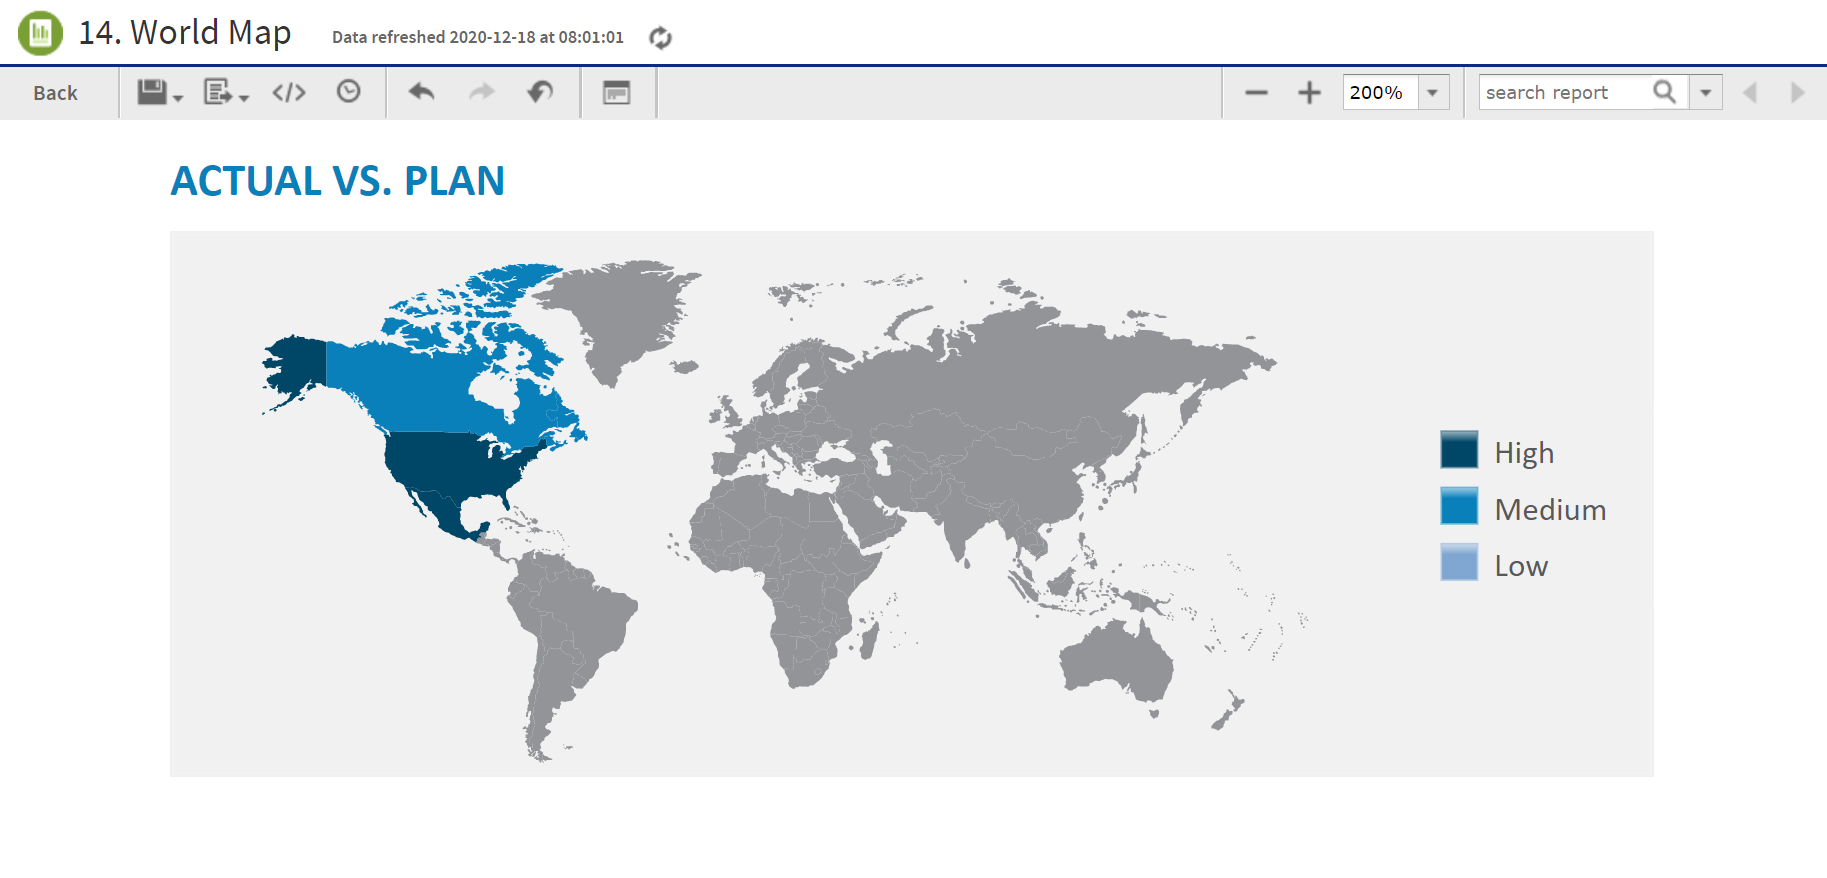Click the undo all icon
The height and width of the screenshot is (878, 1827).
(540, 92)
